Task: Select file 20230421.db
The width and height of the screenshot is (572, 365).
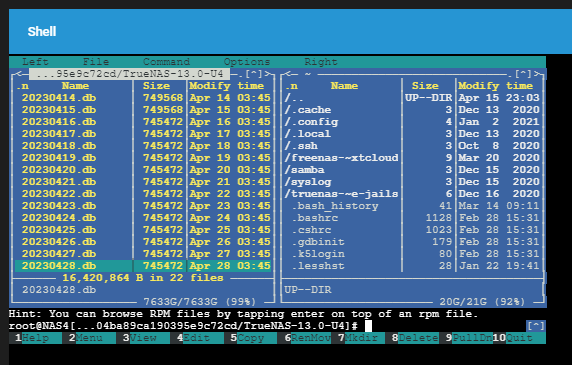Action: (x=143, y=182)
